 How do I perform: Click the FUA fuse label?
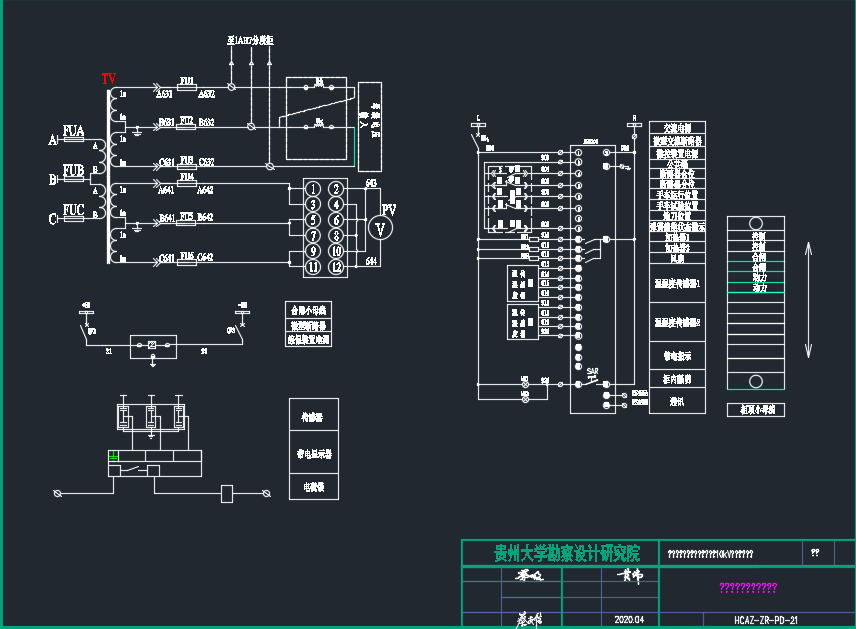tap(73, 130)
